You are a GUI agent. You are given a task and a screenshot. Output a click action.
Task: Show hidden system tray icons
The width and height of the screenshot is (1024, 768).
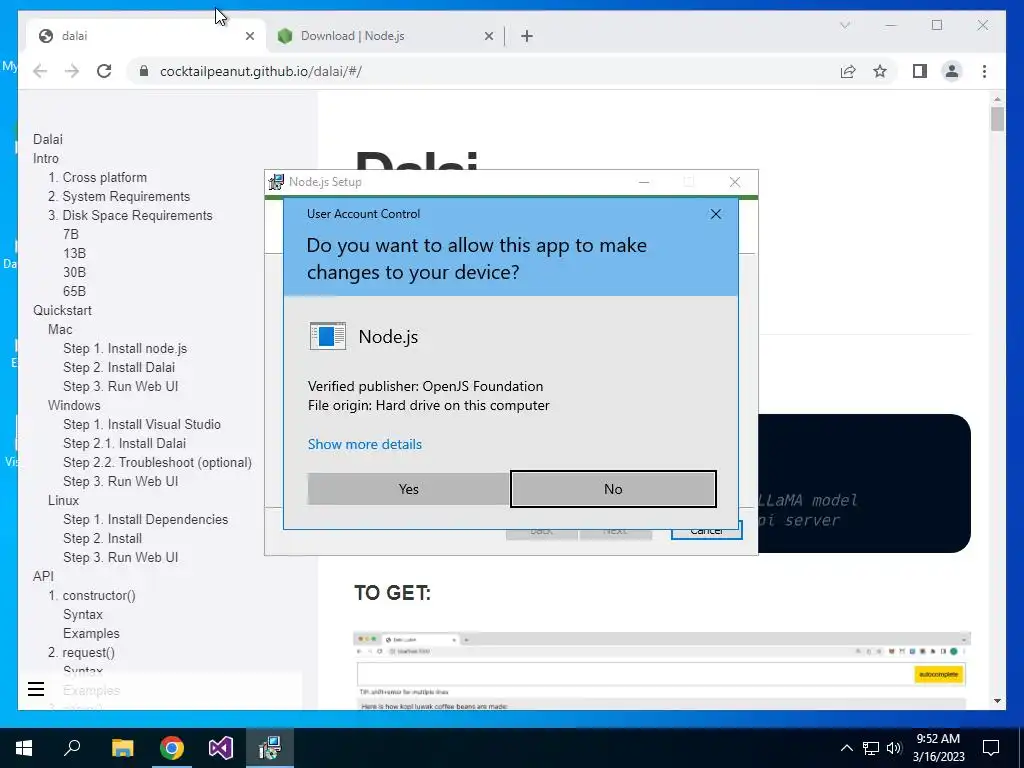(846, 748)
